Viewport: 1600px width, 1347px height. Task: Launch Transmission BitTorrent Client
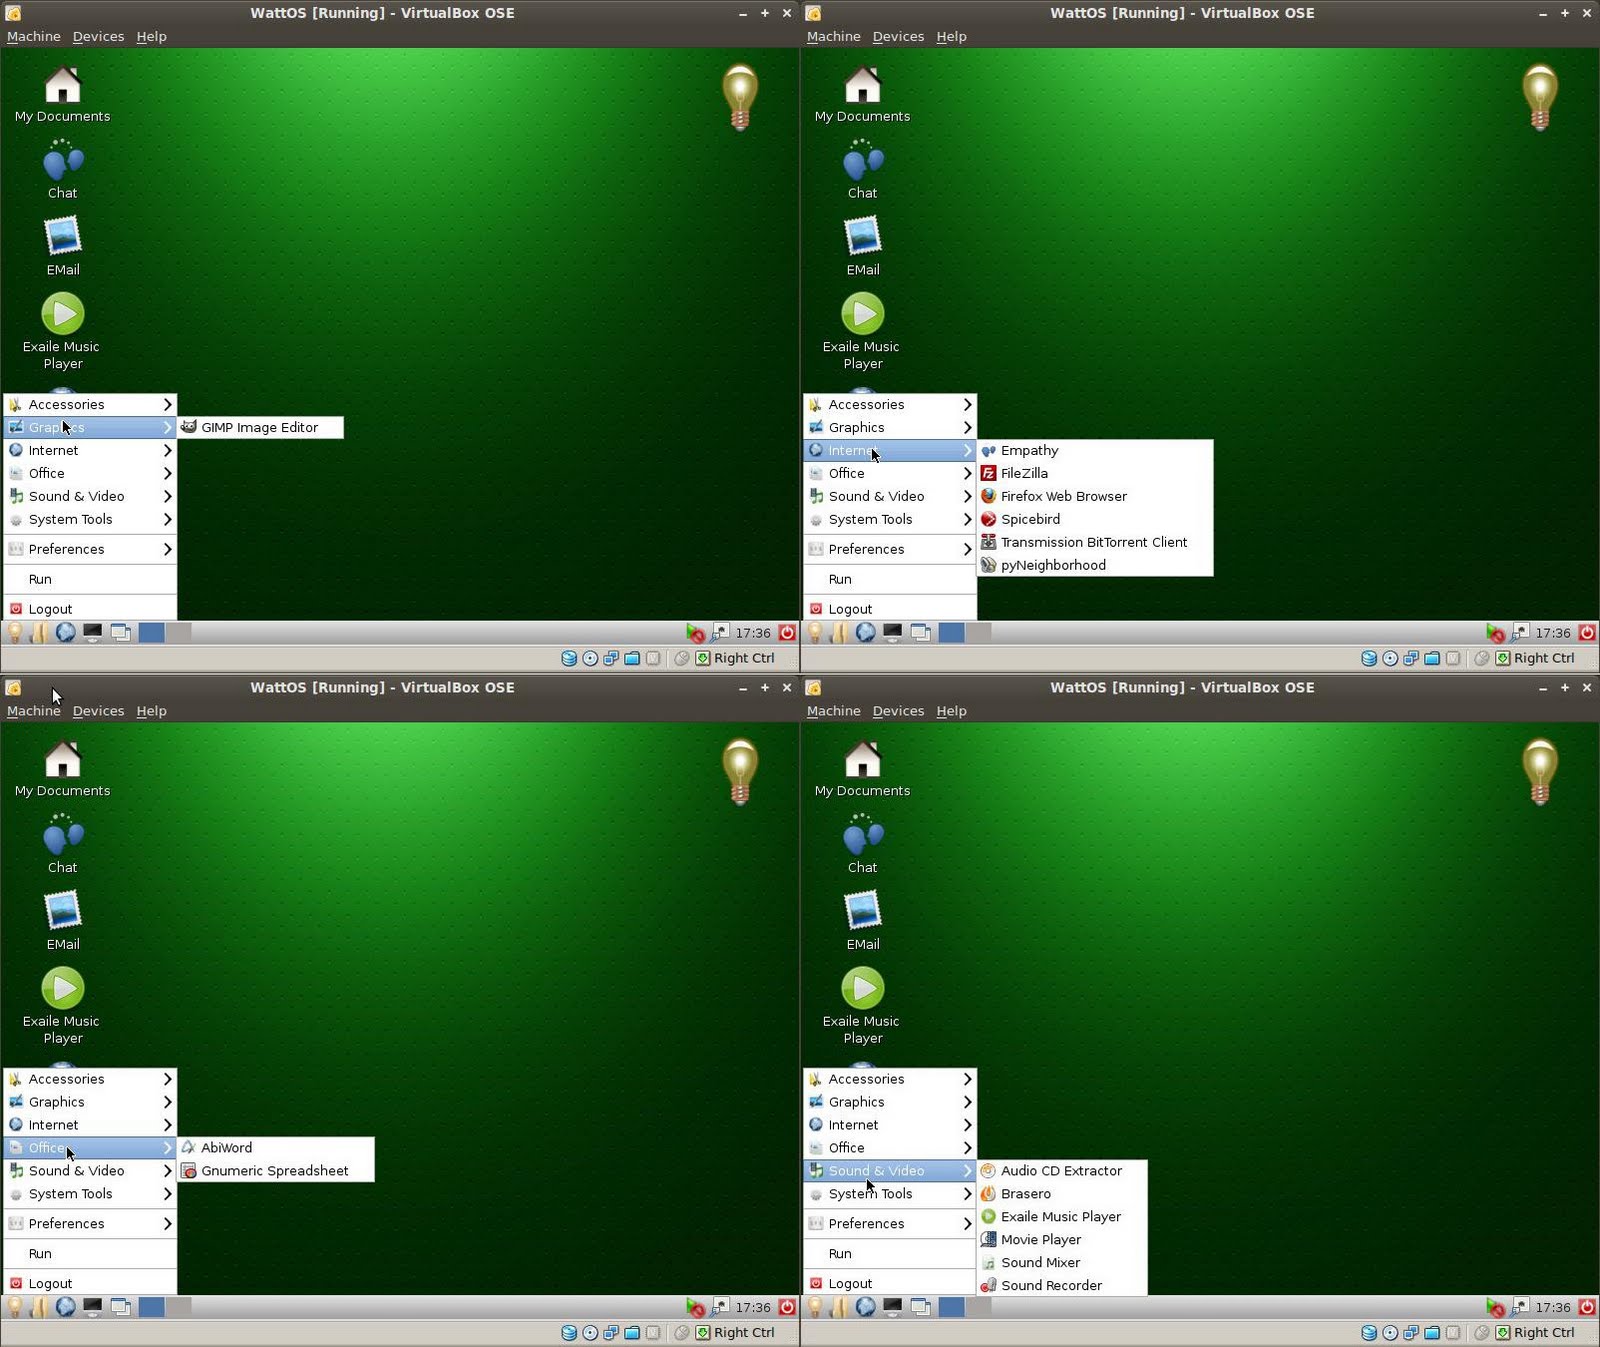click(x=1095, y=543)
